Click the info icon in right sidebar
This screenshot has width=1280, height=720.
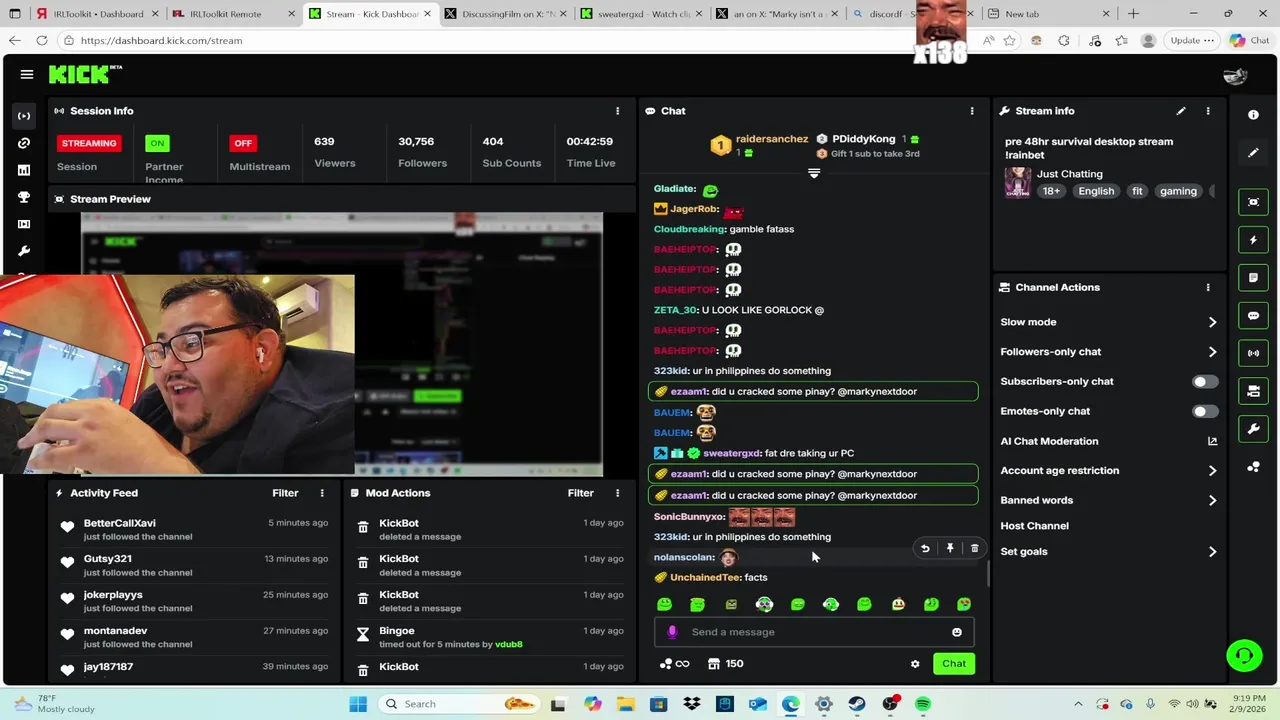coord(1253,115)
